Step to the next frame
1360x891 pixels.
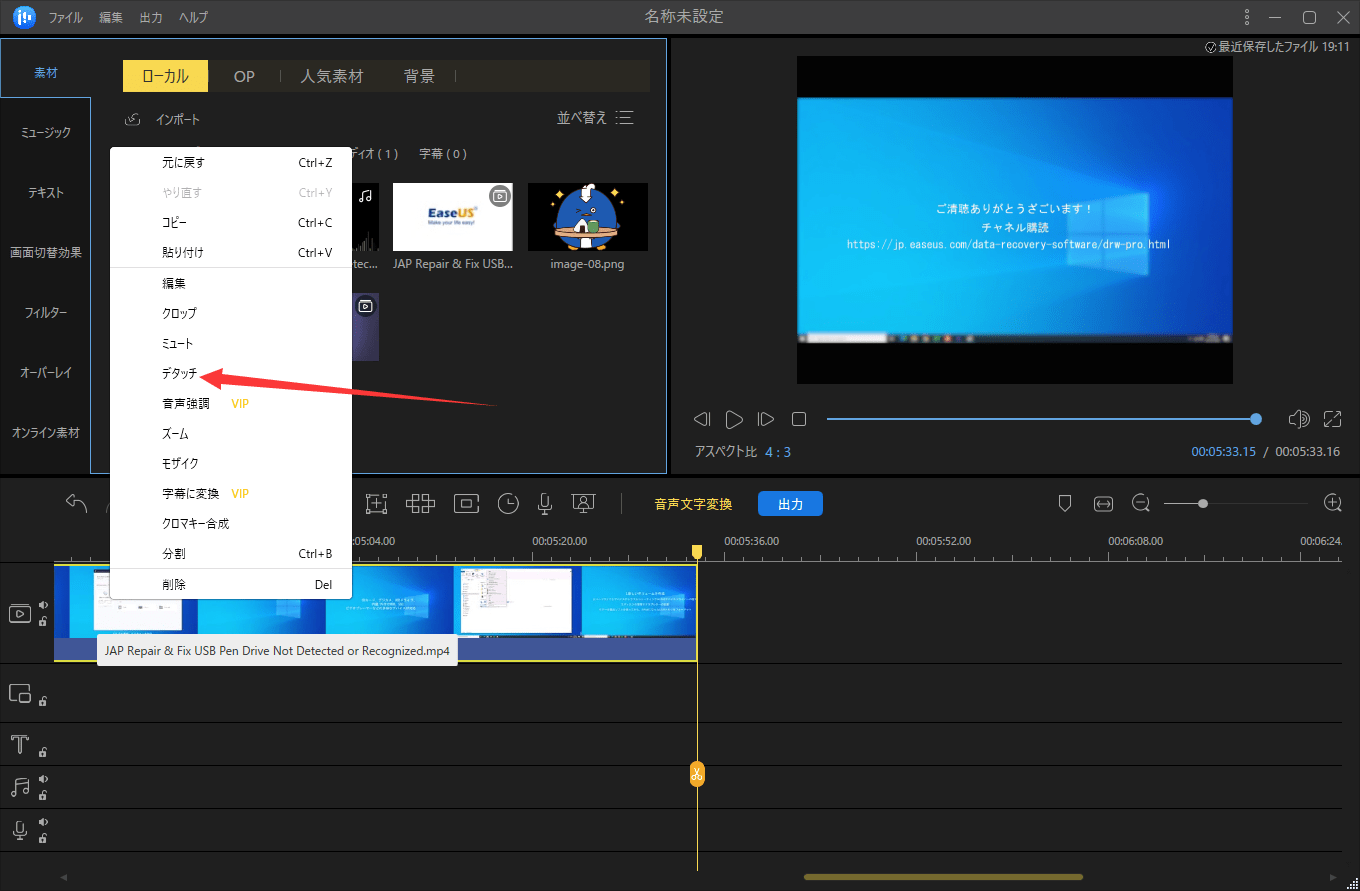tap(766, 419)
